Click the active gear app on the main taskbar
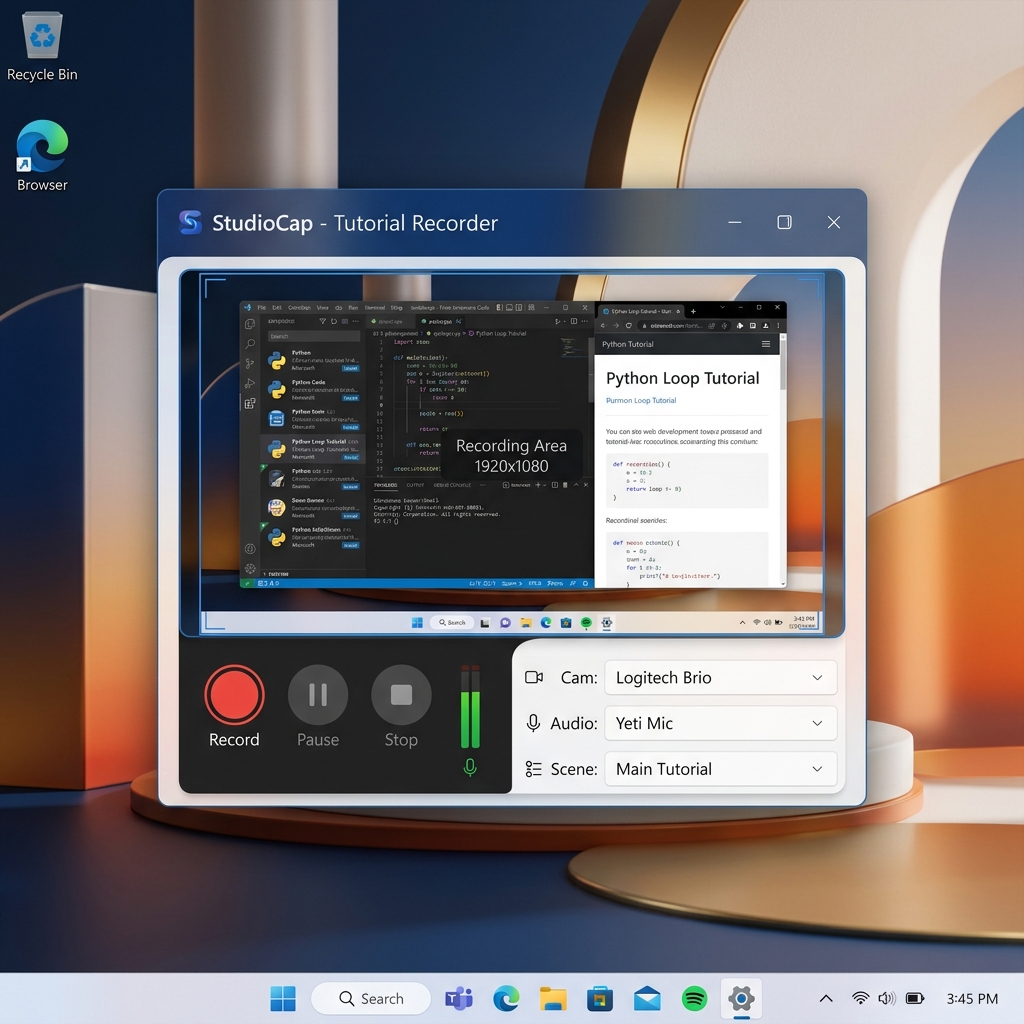The height and width of the screenshot is (1024, 1024). (741, 999)
